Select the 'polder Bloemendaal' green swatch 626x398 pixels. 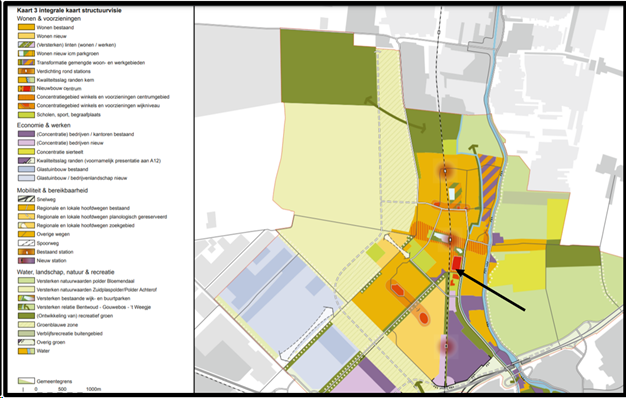pyautogui.click(x=26, y=281)
